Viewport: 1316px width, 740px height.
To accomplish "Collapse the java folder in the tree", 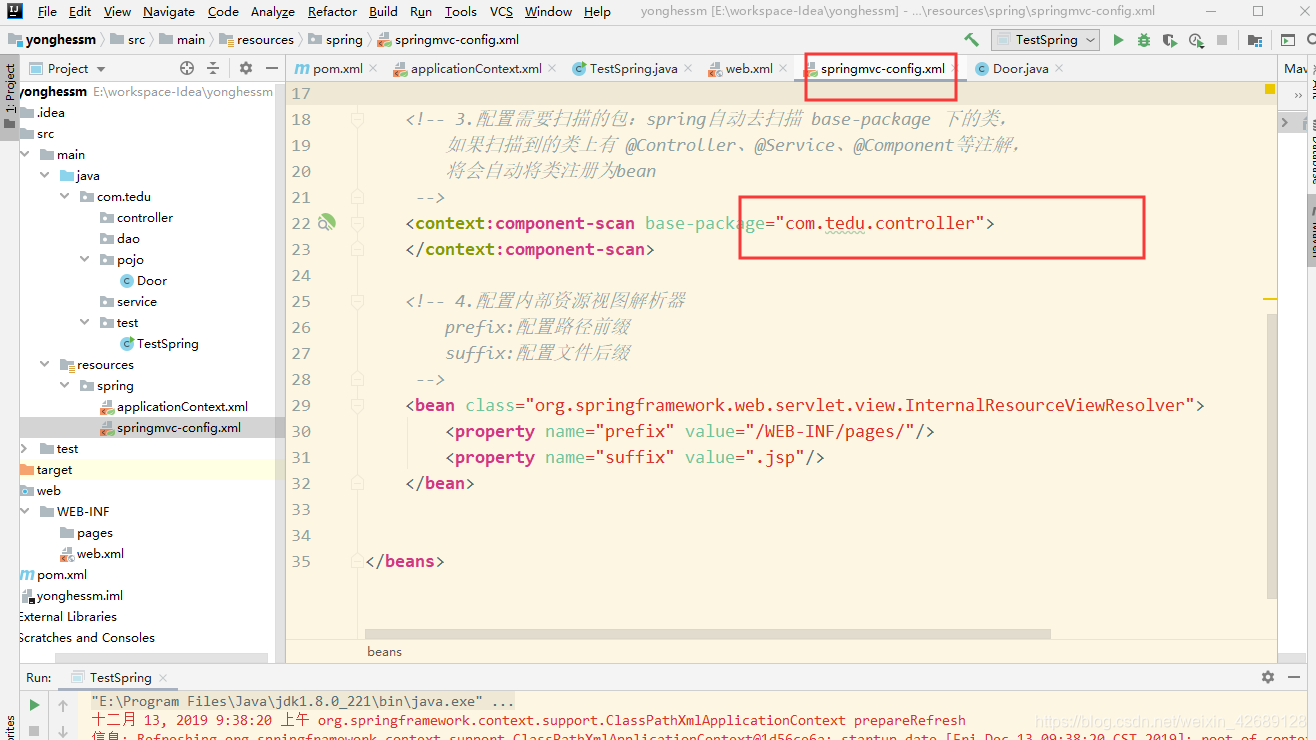I will [x=46, y=176].
